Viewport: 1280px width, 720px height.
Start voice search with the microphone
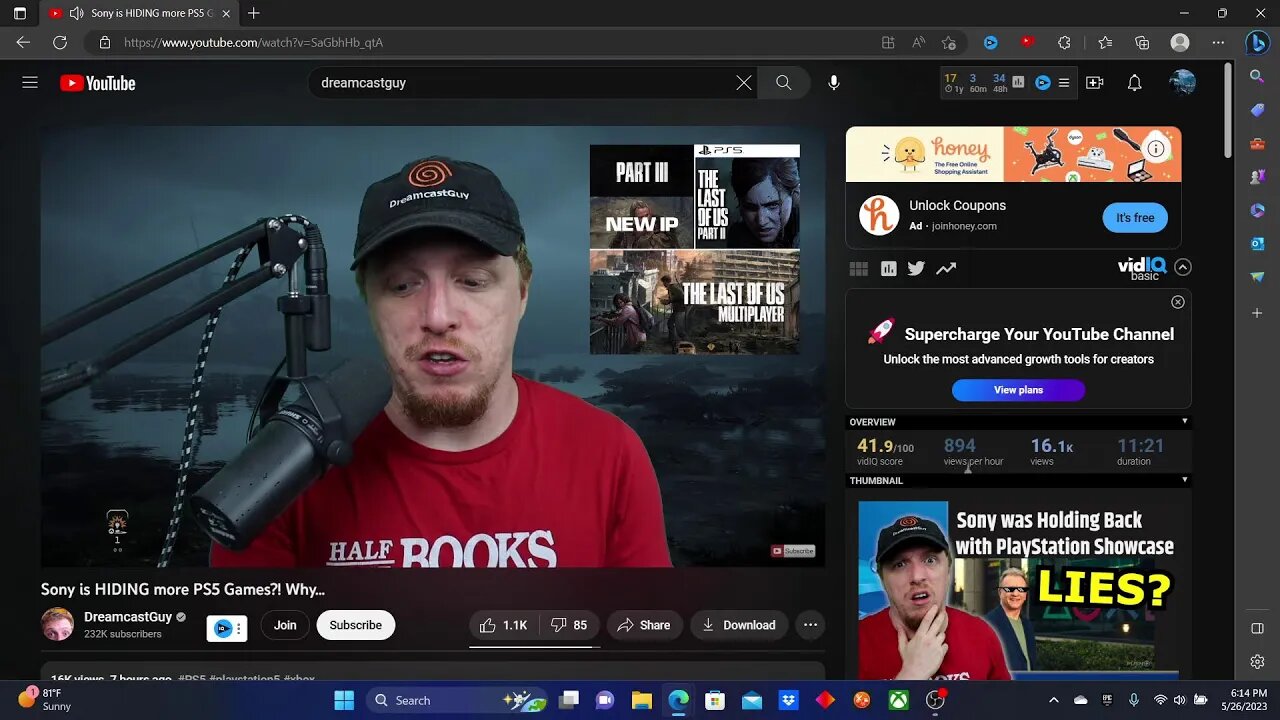[x=834, y=83]
